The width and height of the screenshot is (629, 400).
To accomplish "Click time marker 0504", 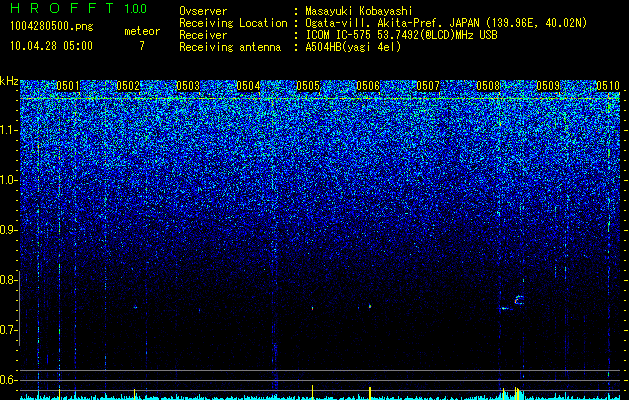I will coord(248,86).
